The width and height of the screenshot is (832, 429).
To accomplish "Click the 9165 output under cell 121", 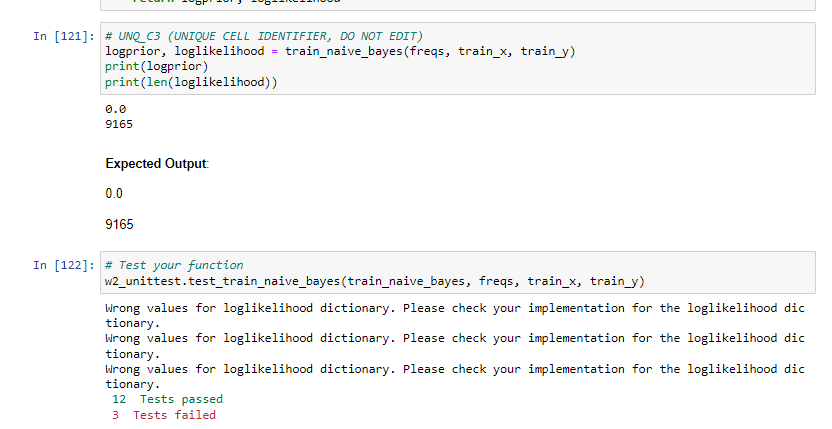I will [119, 124].
